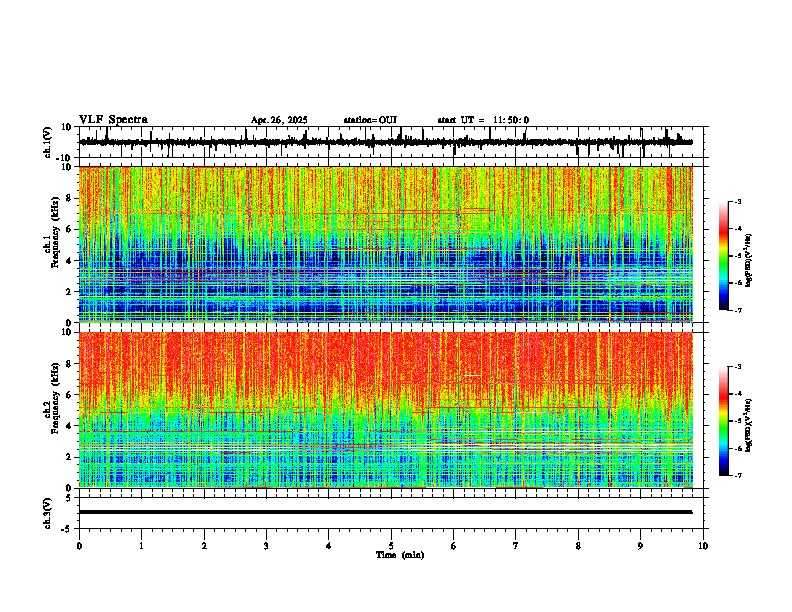This screenshot has height=612, width=792.
Task: Click the "8" kHz tick on ch.1 spectrogram axis
Action: [69, 198]
